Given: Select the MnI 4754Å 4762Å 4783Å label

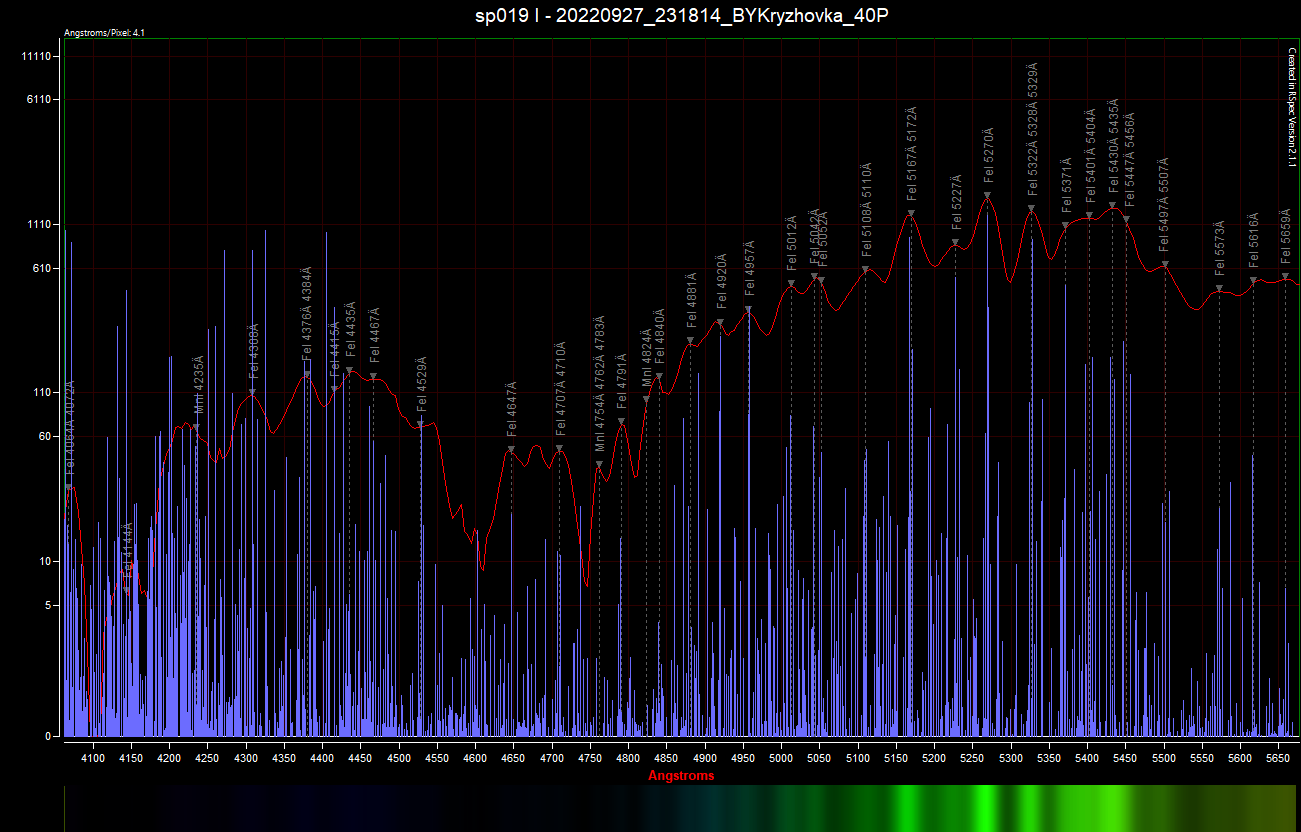Looking at the screenshot, I should click(x=600, y=385).
